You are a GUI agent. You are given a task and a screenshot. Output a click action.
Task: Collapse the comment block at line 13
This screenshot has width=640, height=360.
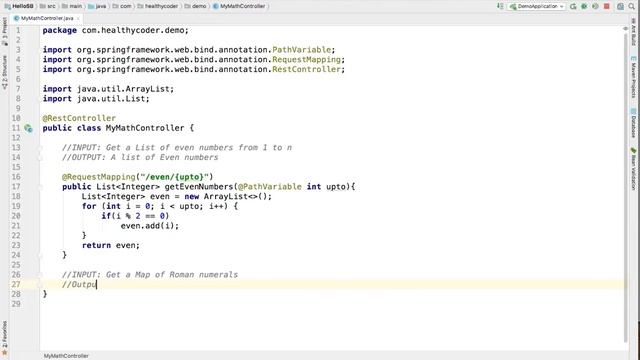tap(40, 148)
